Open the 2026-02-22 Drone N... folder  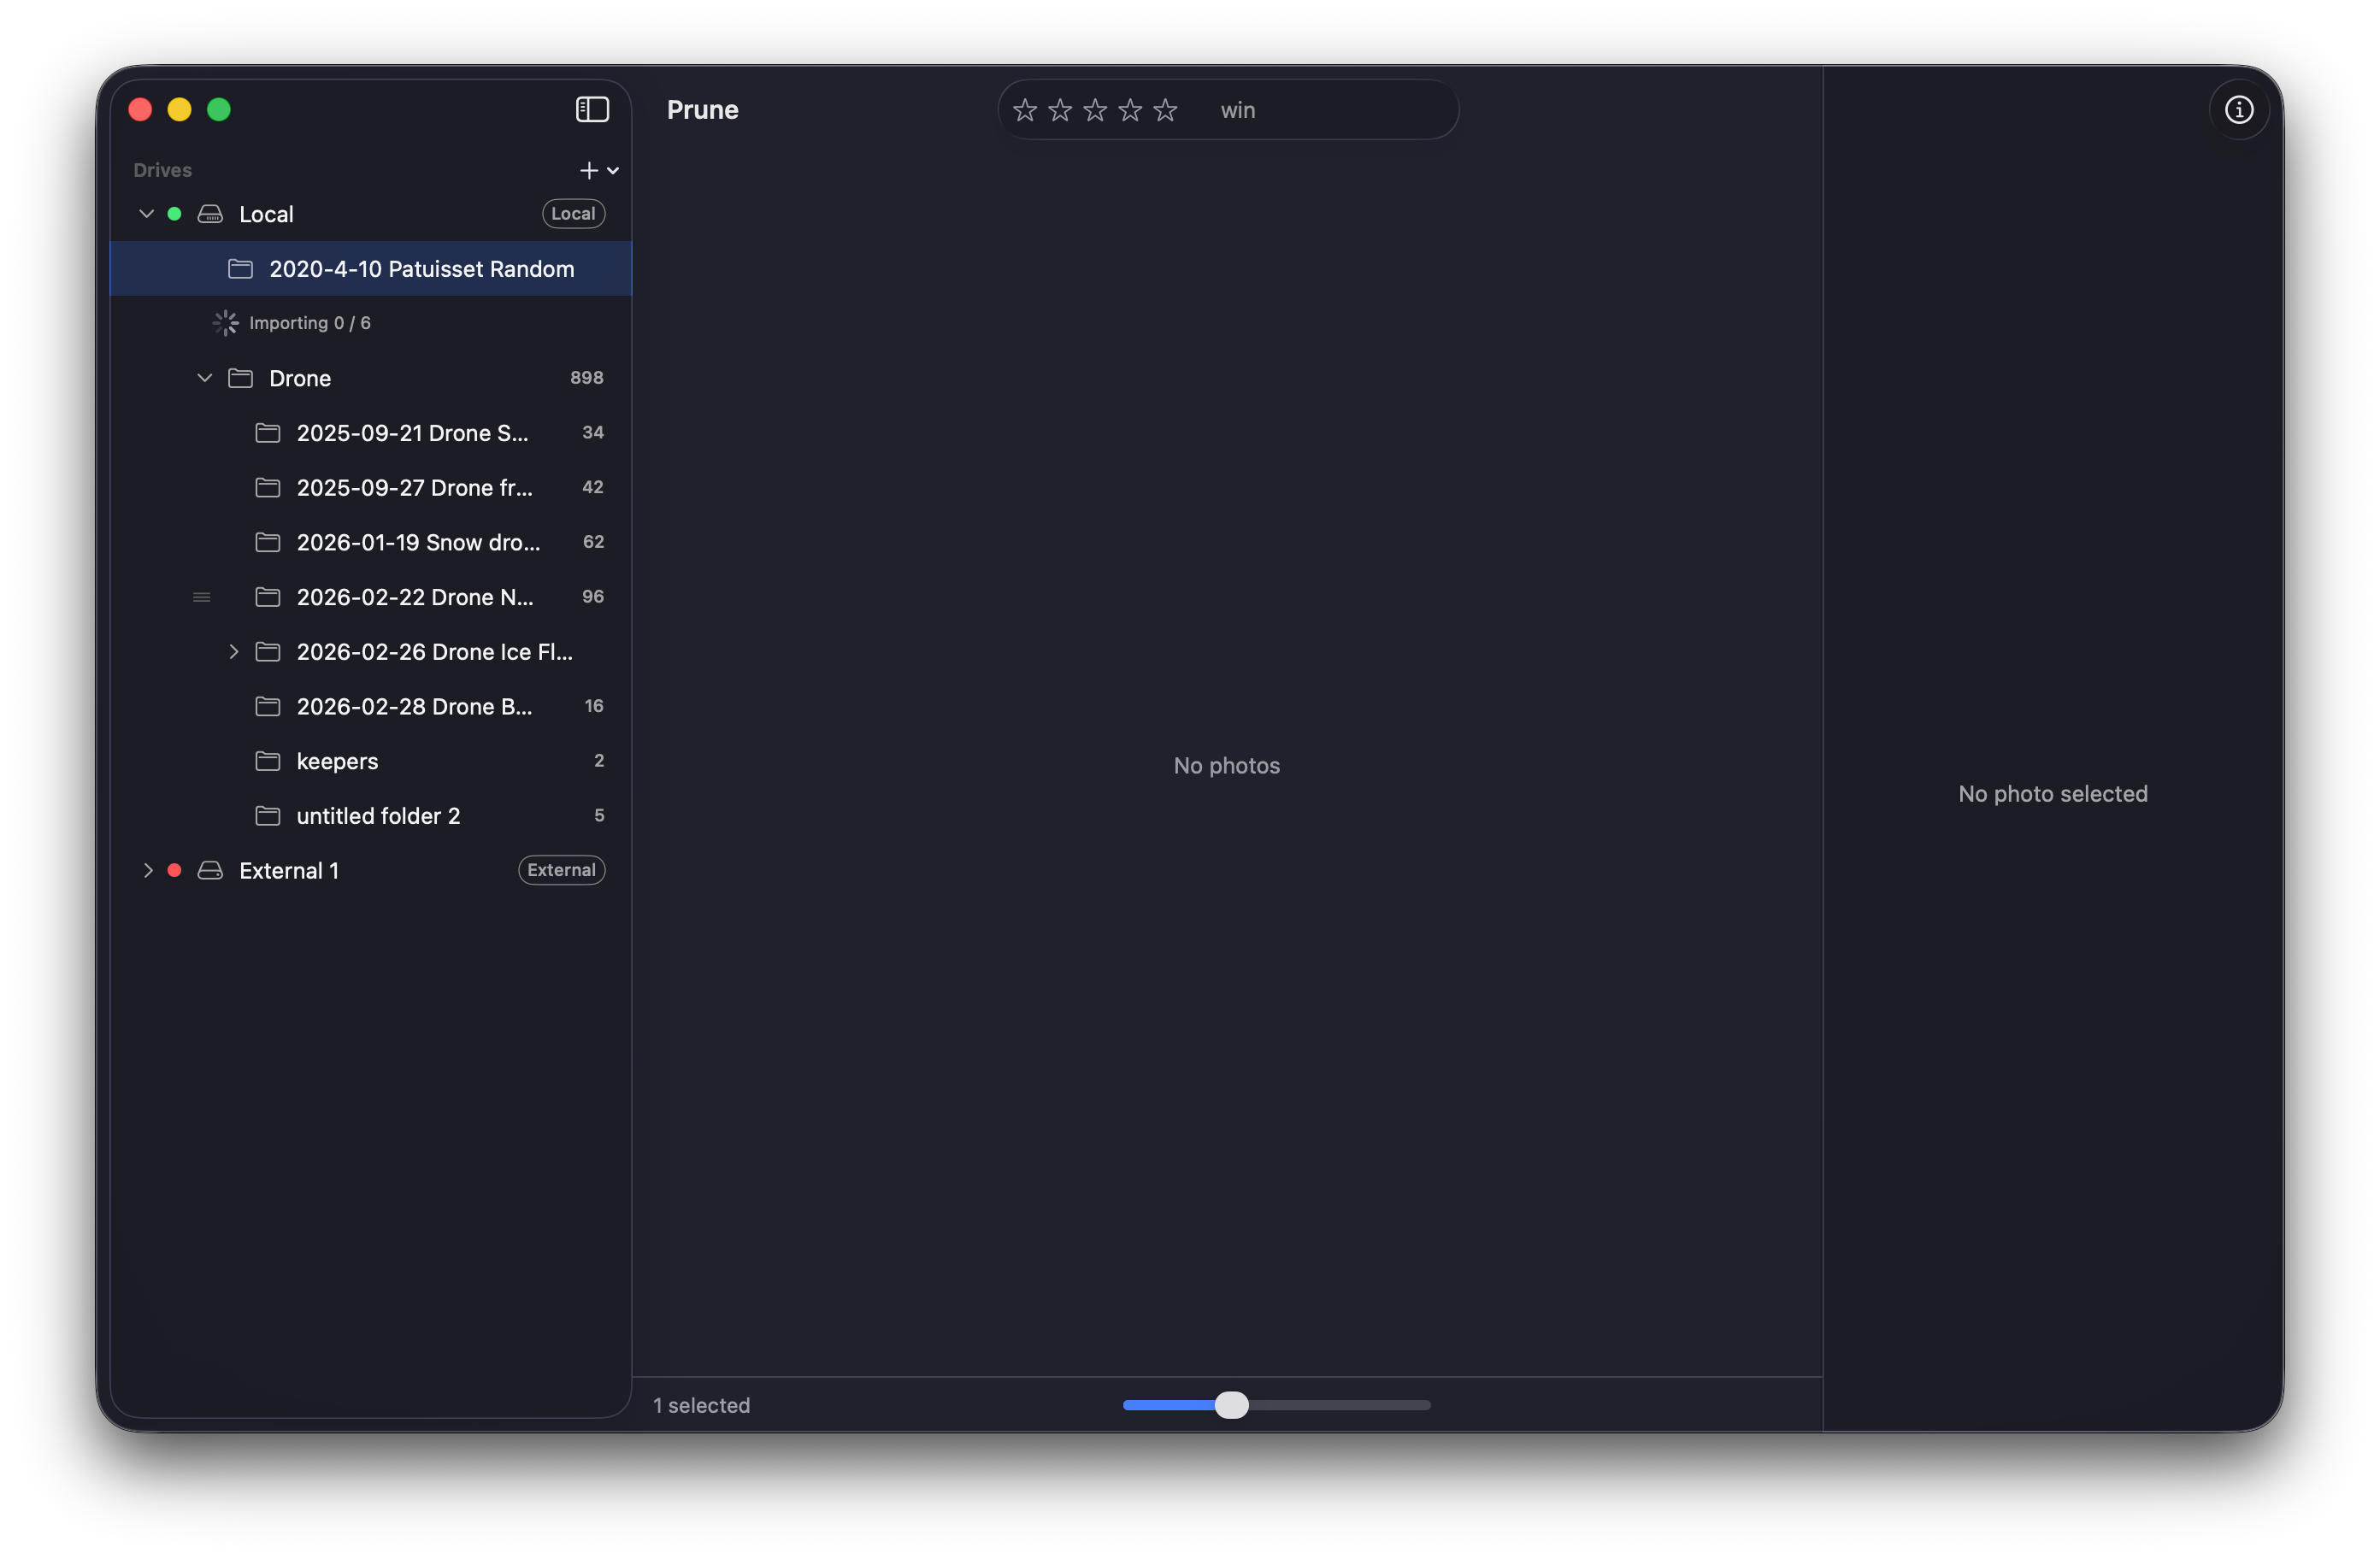(x=371, y=597)
